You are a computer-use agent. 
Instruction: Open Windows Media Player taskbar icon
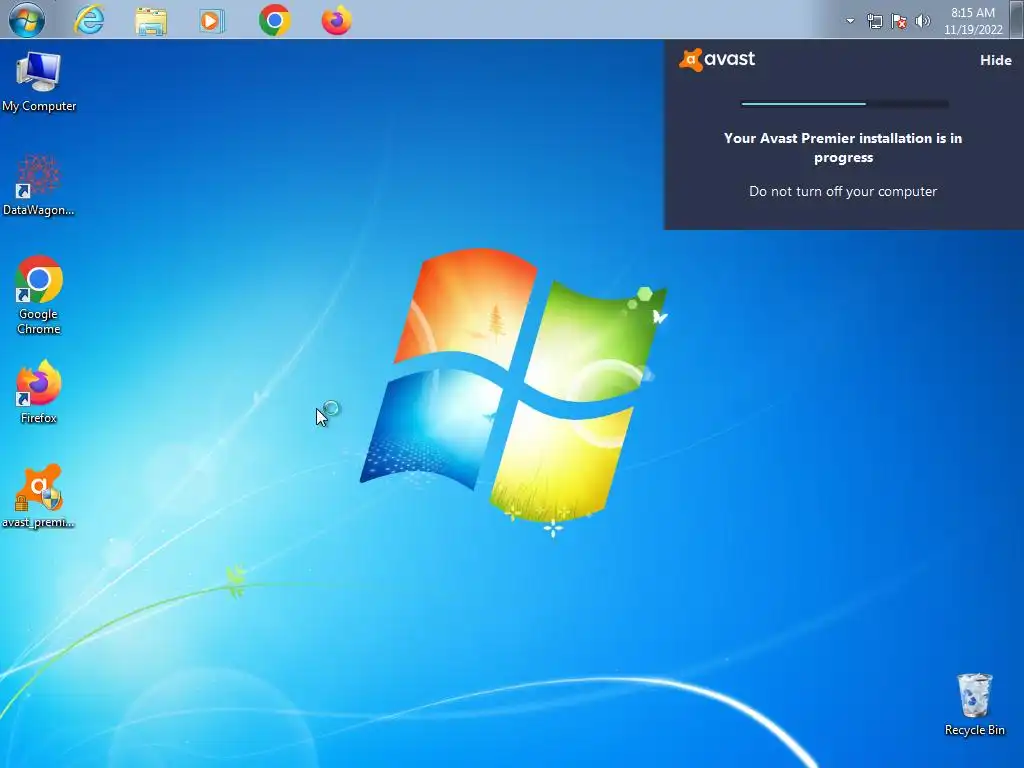212,21
